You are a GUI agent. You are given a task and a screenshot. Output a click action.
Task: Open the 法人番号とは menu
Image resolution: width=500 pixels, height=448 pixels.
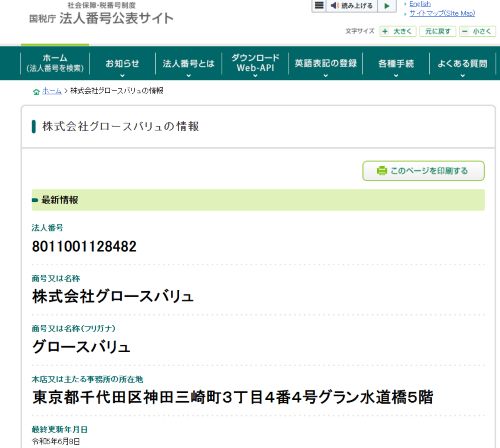click(x=188, y=63)
